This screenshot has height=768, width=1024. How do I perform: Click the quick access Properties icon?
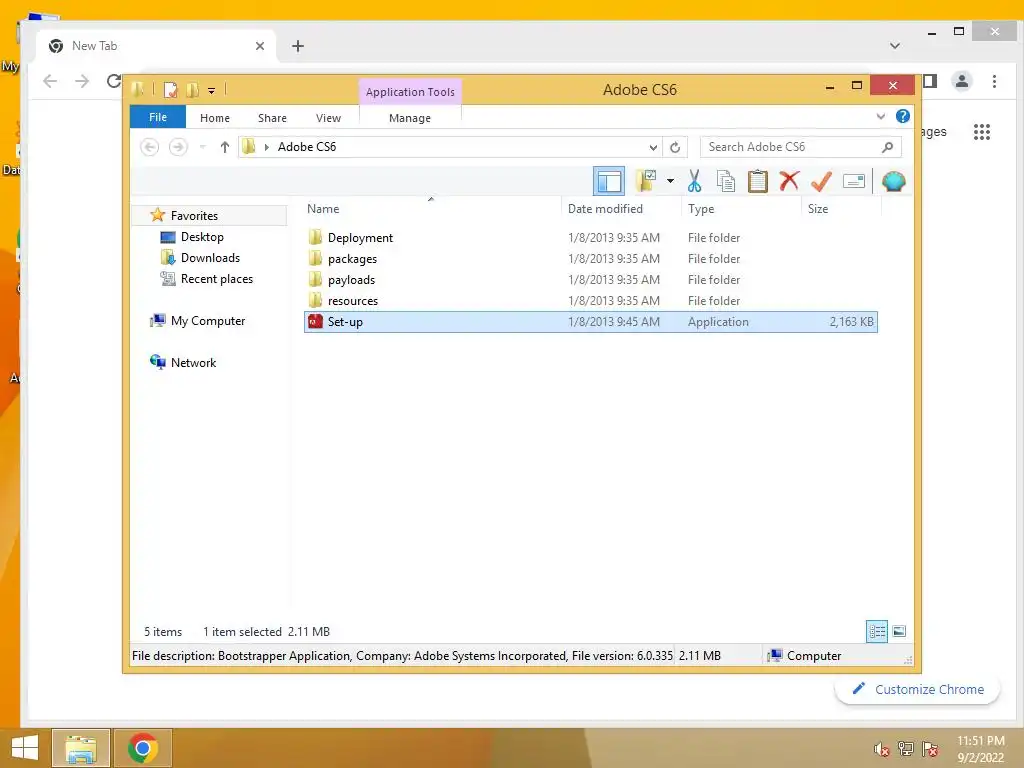click(170, 89)
